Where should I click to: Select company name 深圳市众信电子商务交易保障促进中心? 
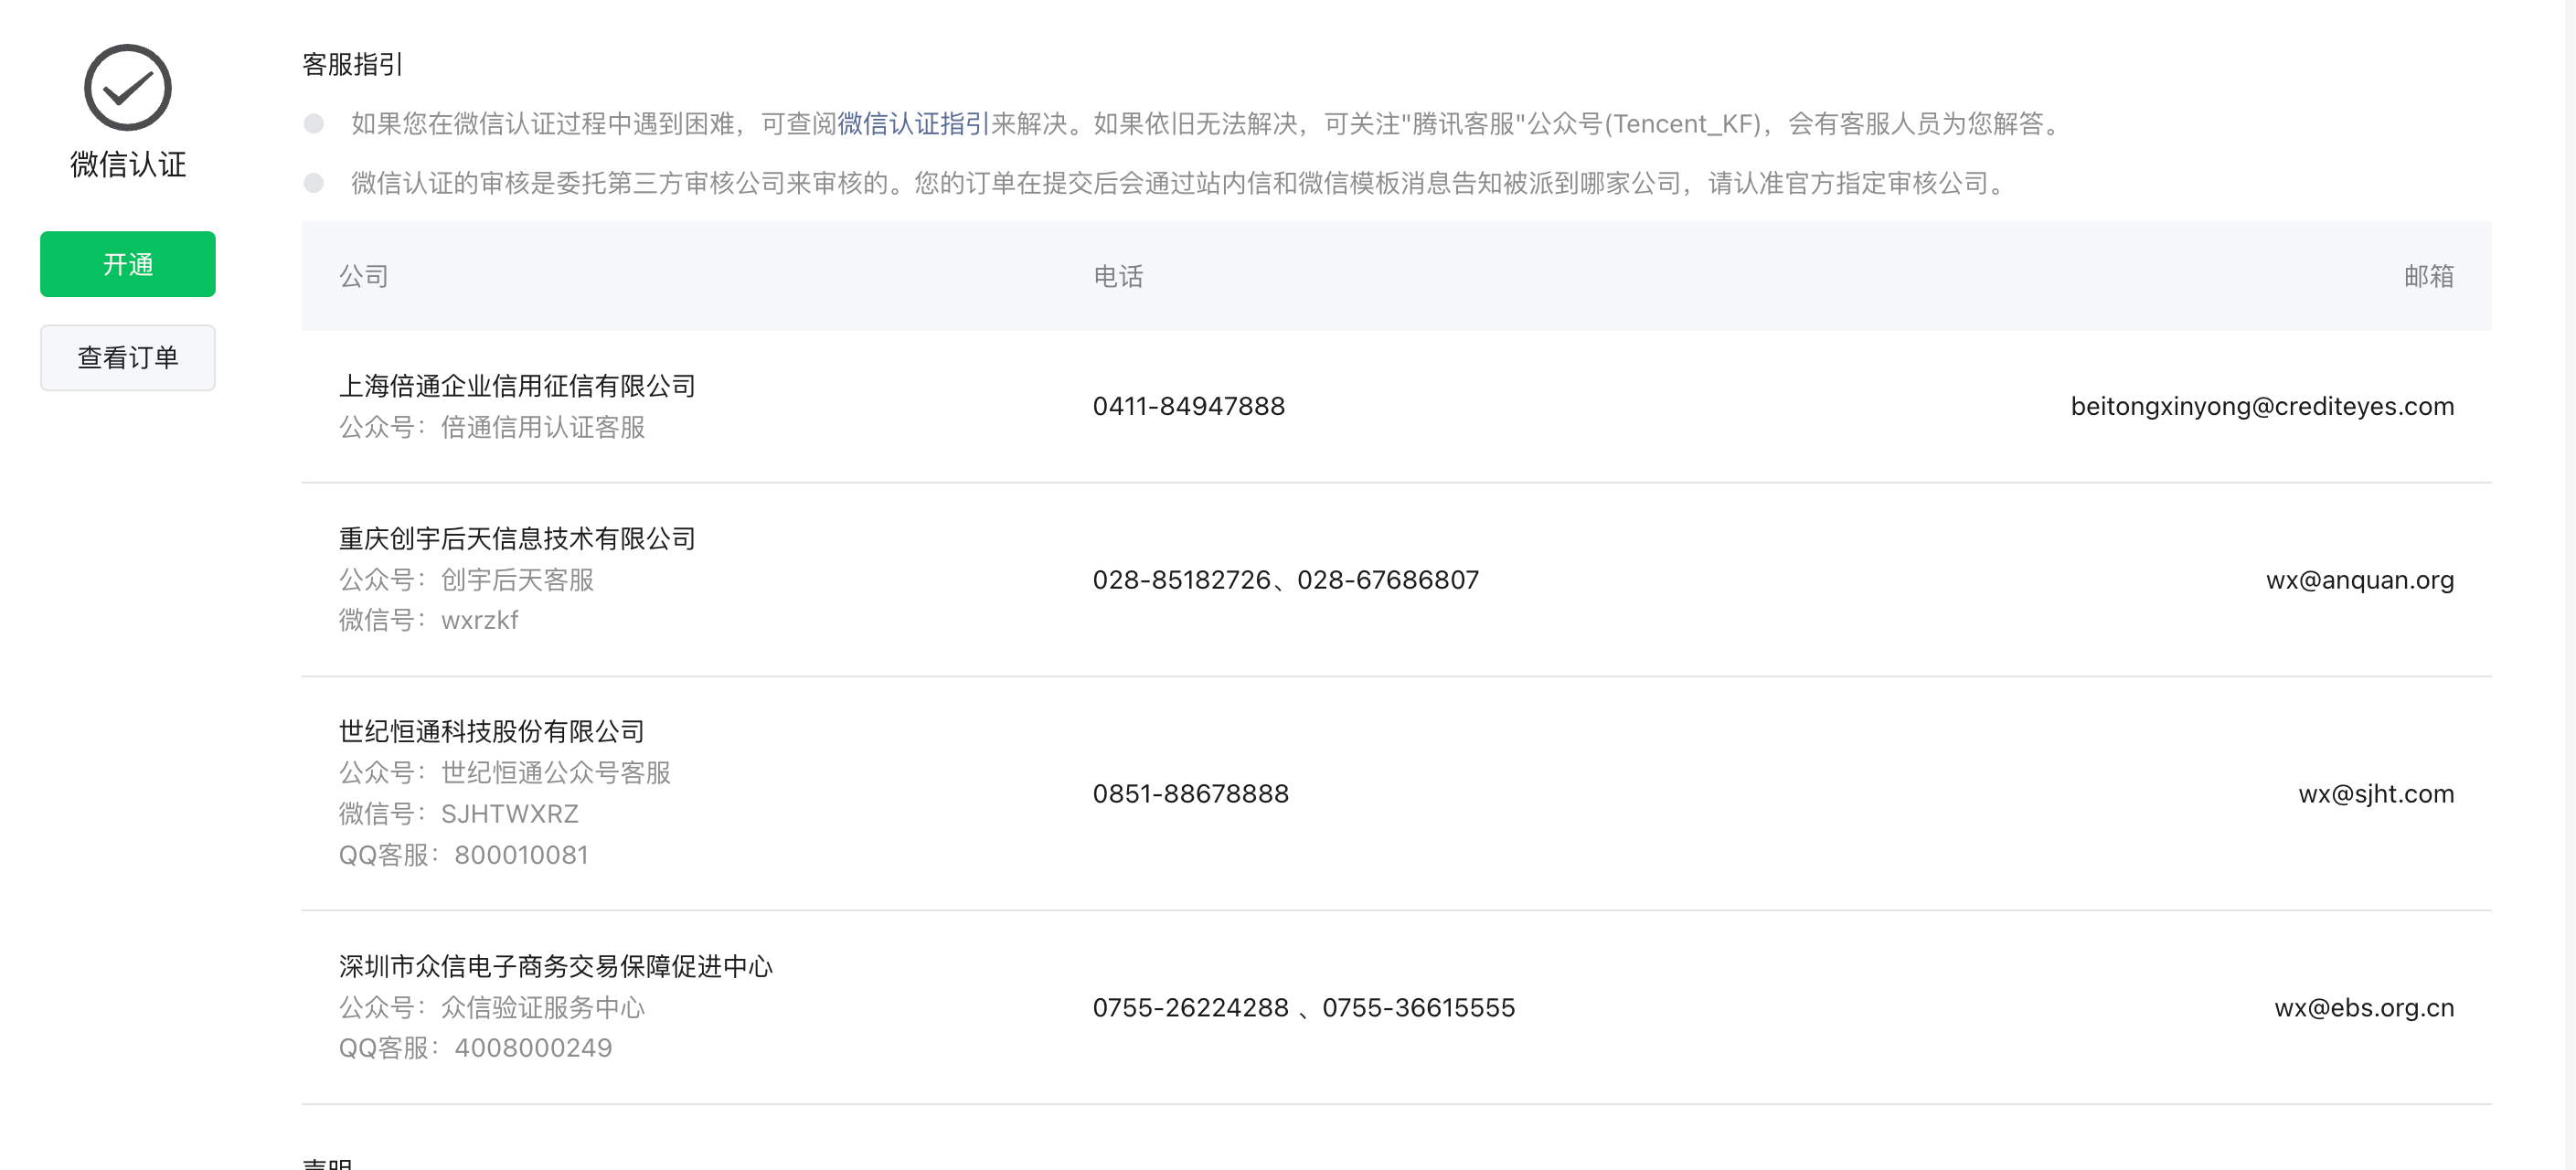556,967
